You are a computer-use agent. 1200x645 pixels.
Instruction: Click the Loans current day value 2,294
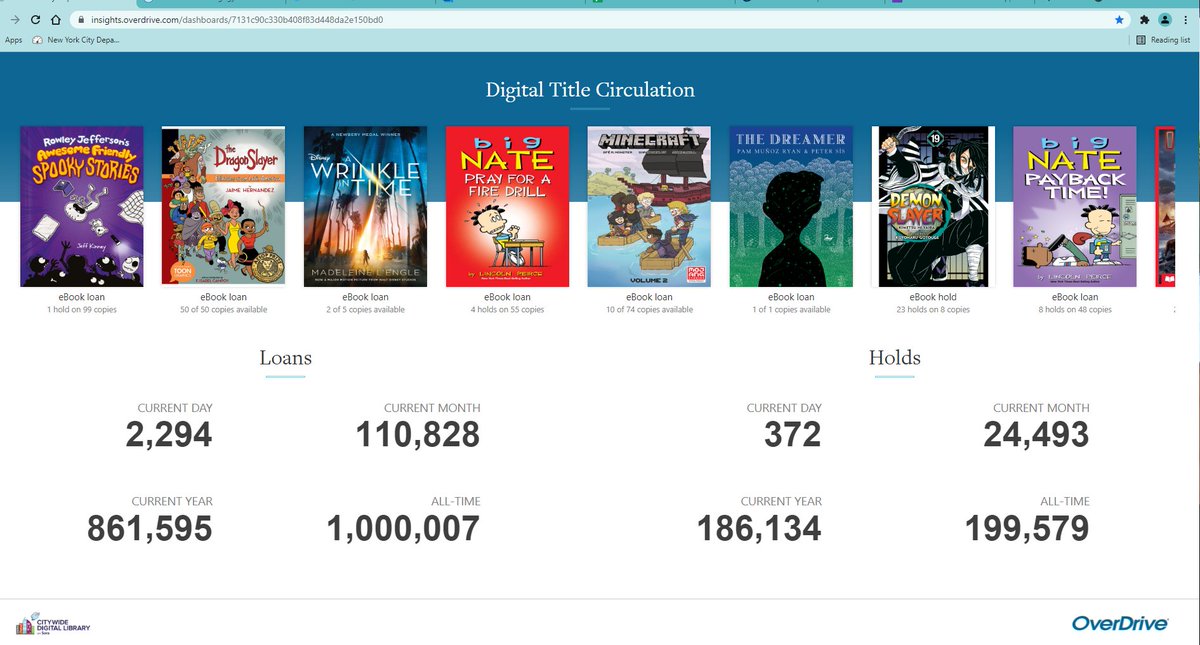point(169,434)
